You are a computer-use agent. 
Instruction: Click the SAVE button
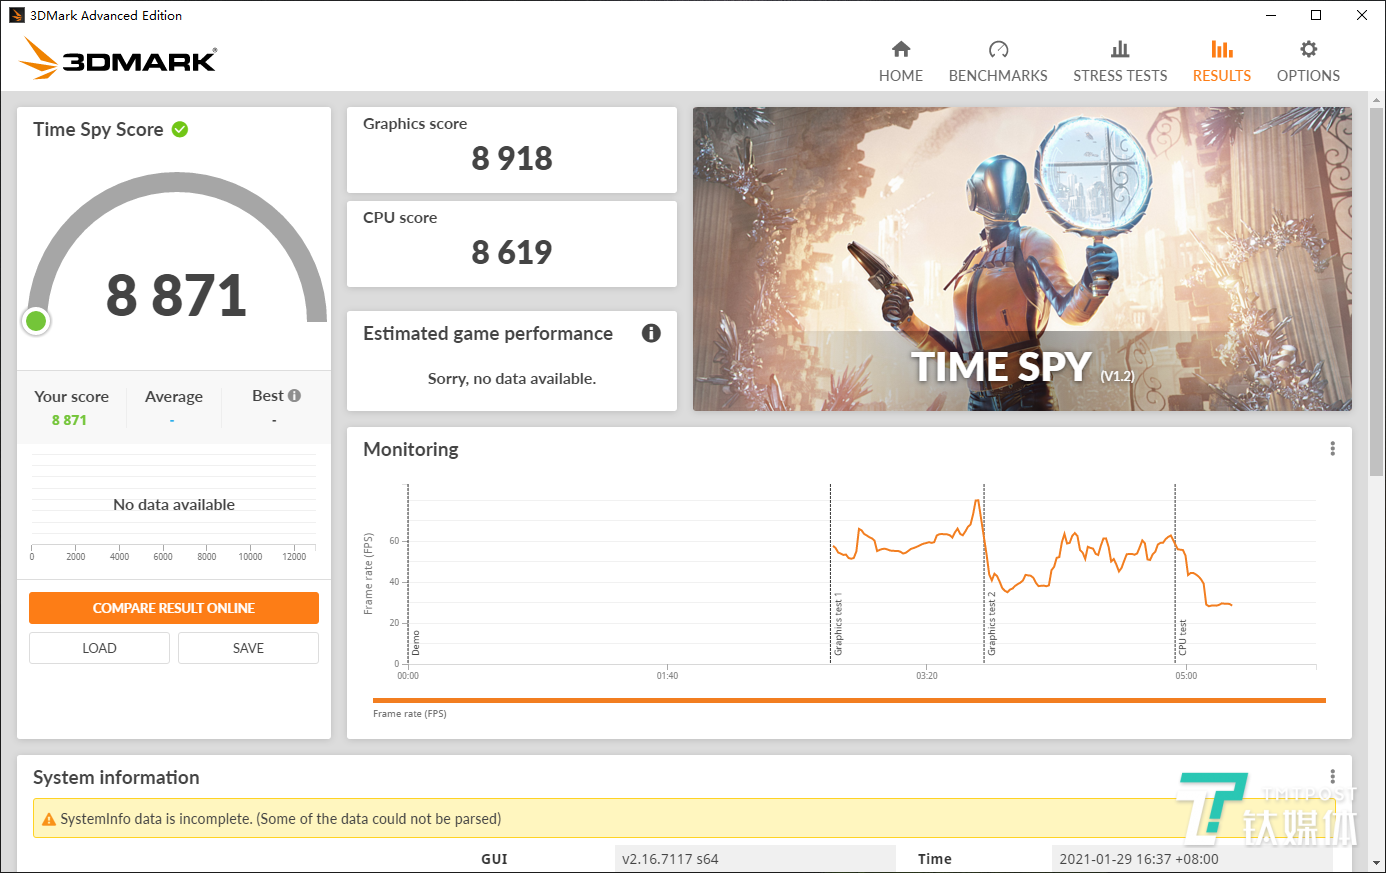pyautogui.click(x=248, y=648)
